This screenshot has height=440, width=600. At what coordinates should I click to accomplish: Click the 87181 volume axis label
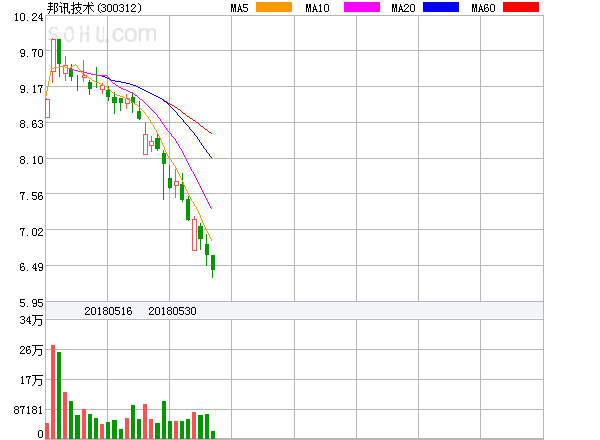pos(28,410)
